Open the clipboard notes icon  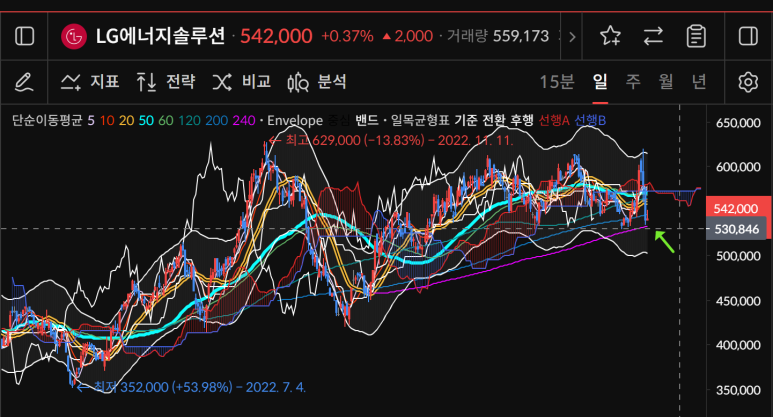pos(696,36)
